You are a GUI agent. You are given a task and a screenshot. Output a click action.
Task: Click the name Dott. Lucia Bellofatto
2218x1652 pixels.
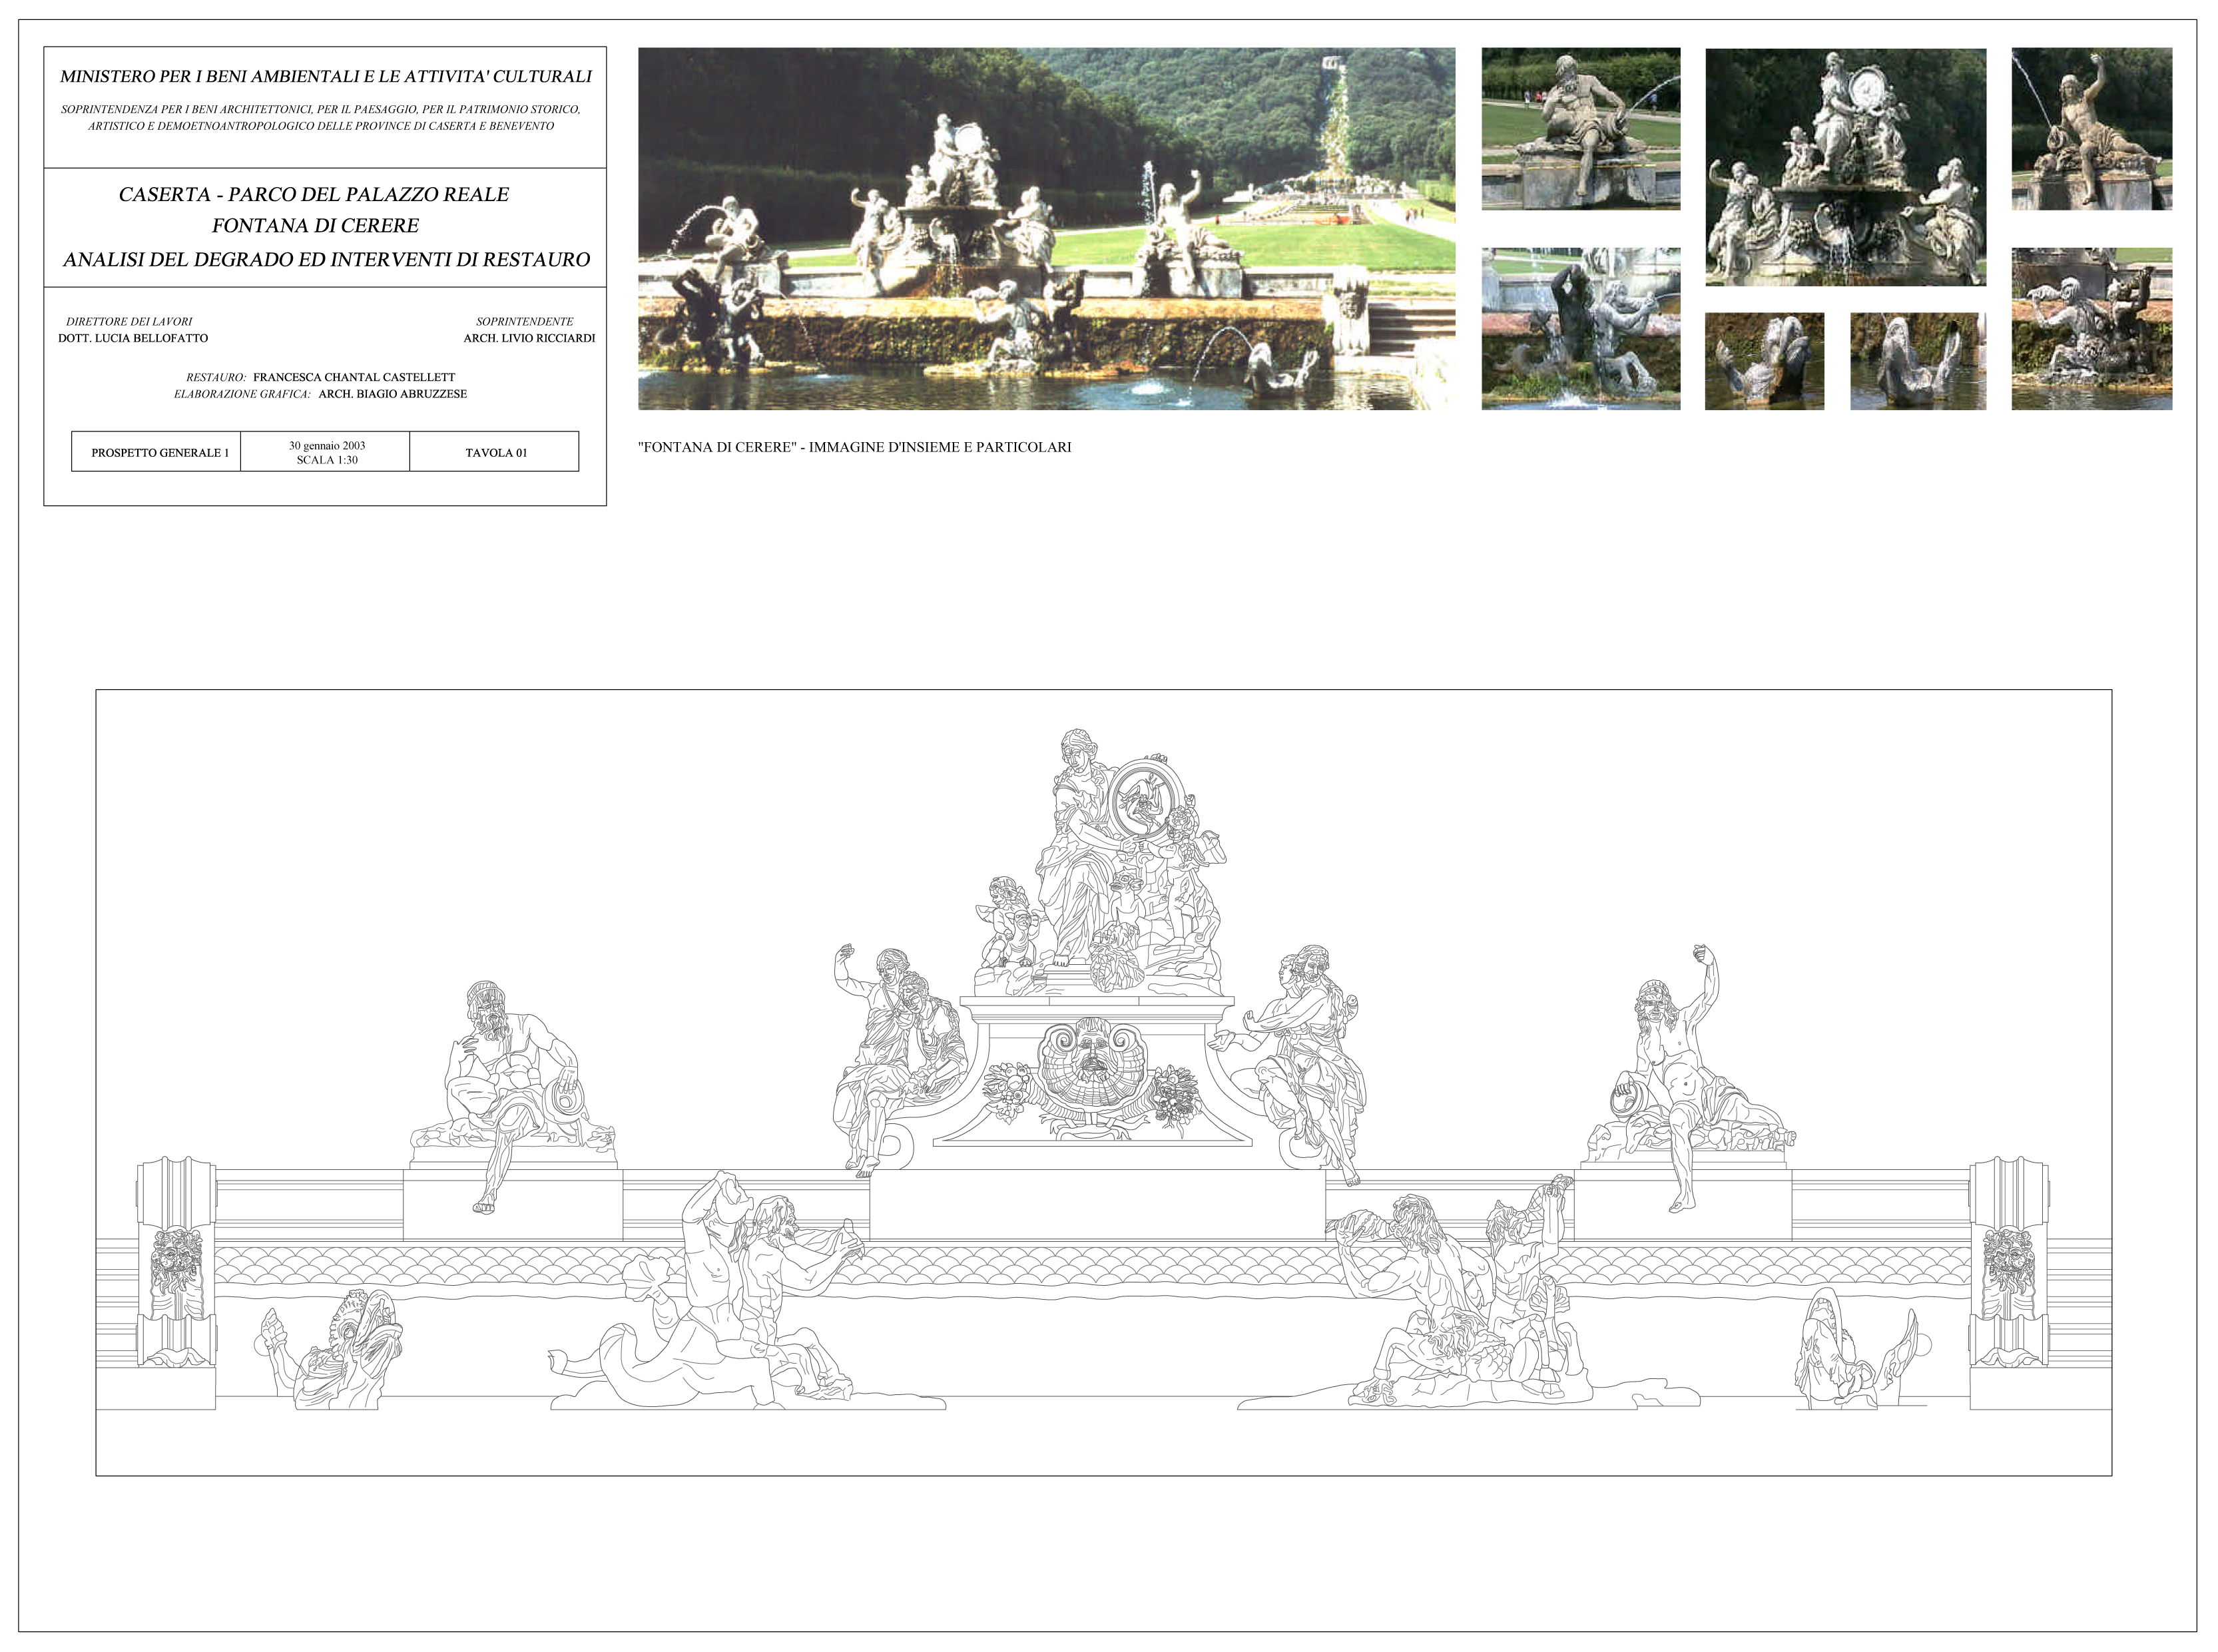pyautogui.click(x=133, y=338)
